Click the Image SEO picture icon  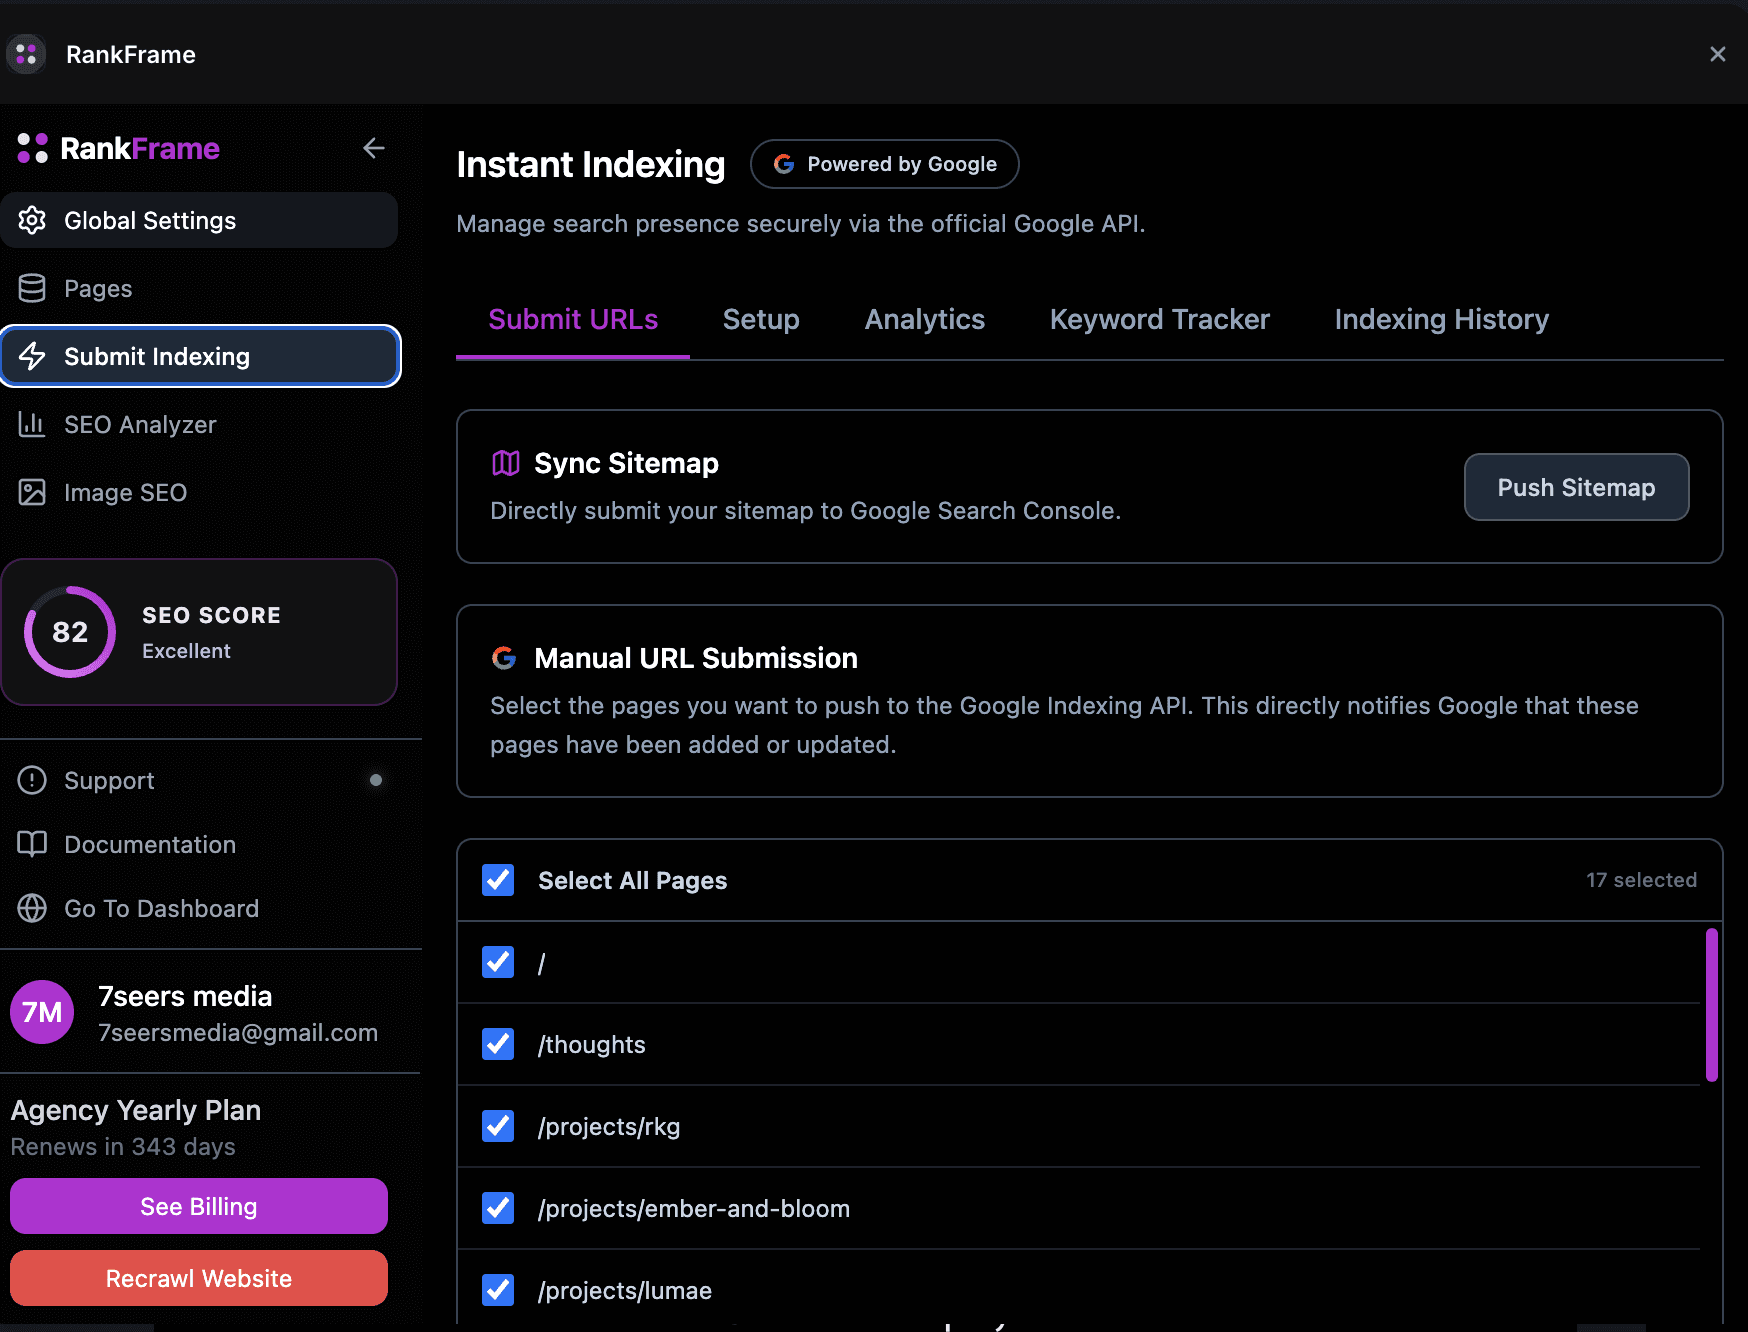pos(32,492)
